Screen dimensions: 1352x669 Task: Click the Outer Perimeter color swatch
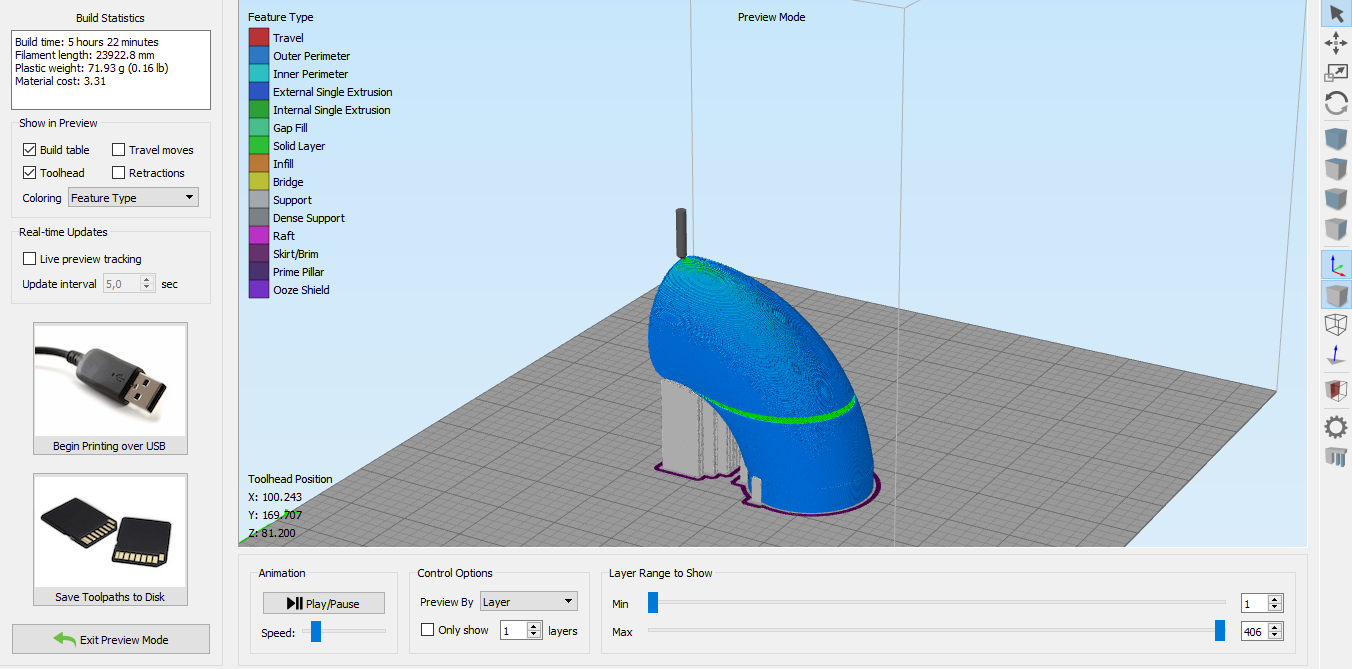(x=258, y=56)
